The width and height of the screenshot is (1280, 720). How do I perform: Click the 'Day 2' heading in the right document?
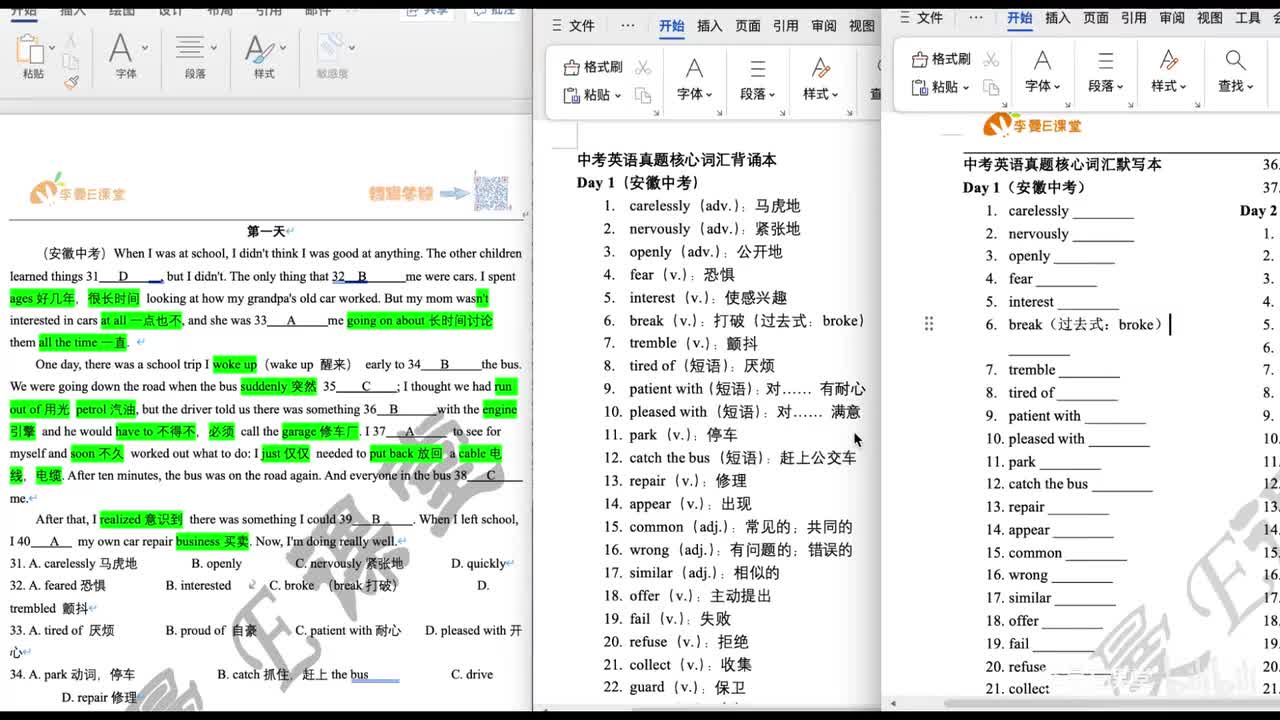click(1258, 211)
